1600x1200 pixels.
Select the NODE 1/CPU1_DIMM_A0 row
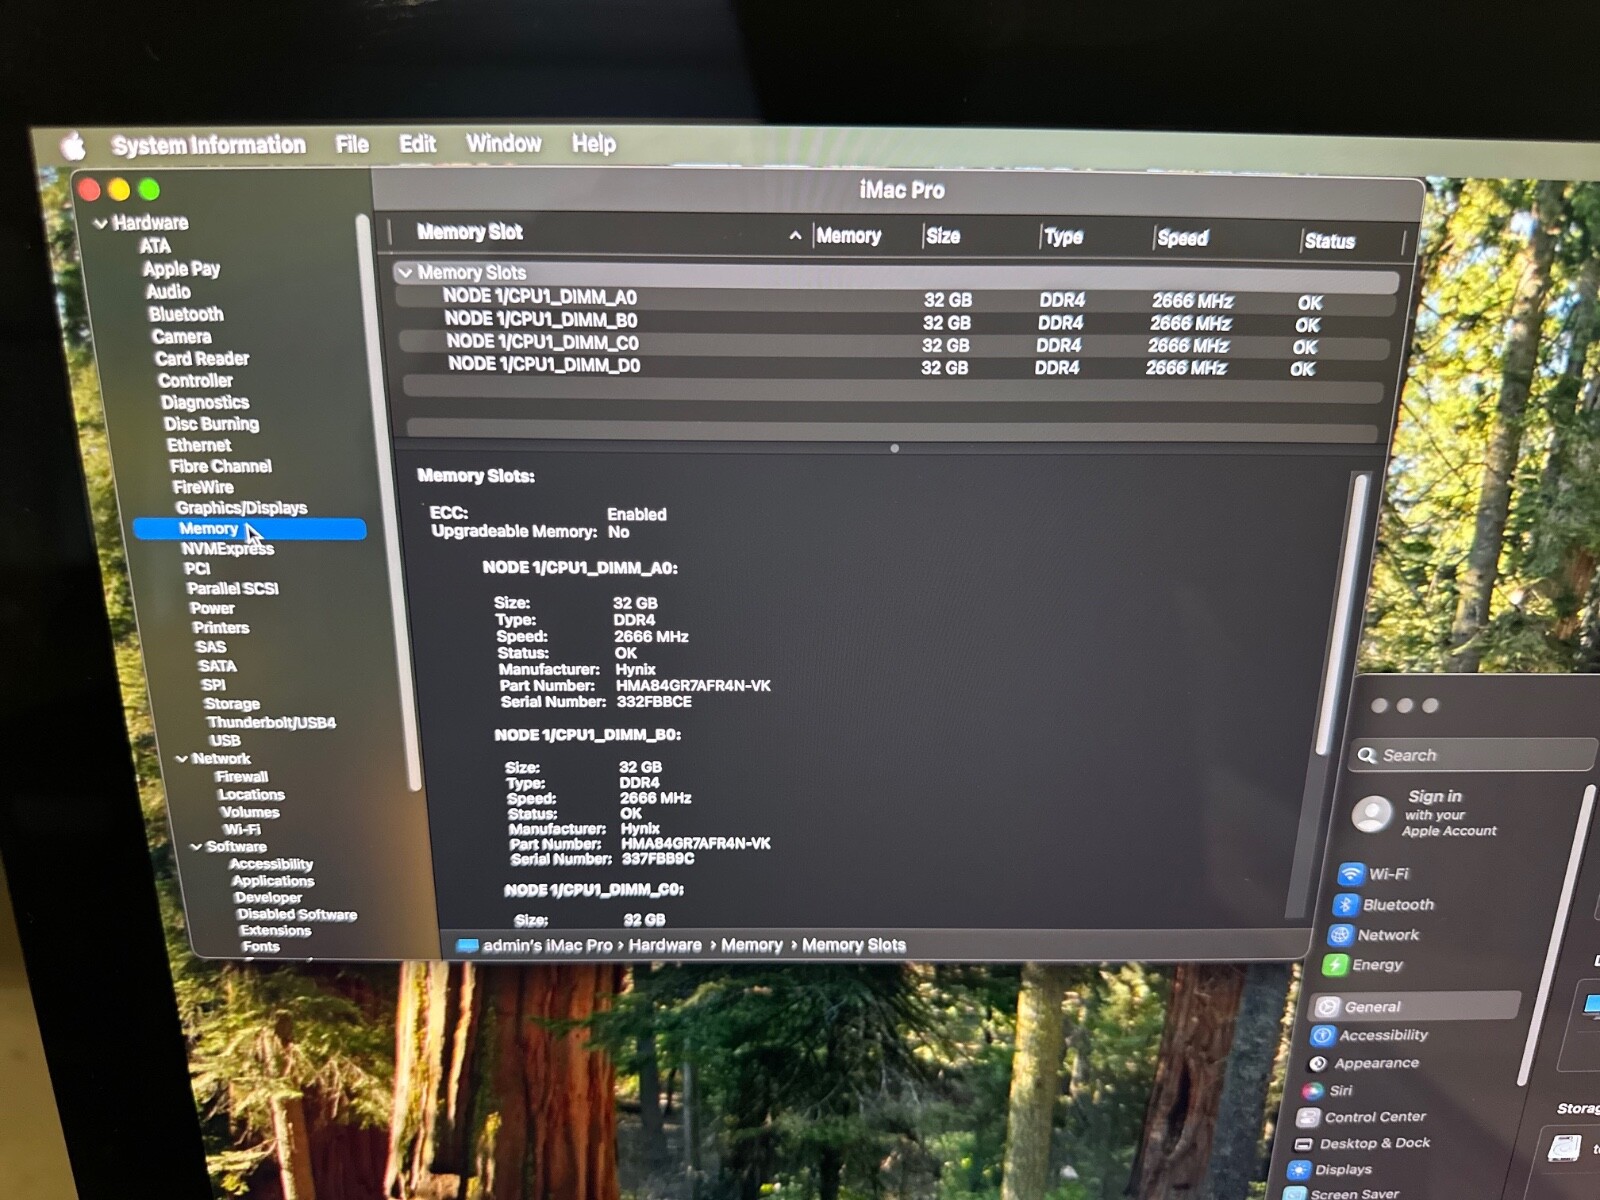896,299
